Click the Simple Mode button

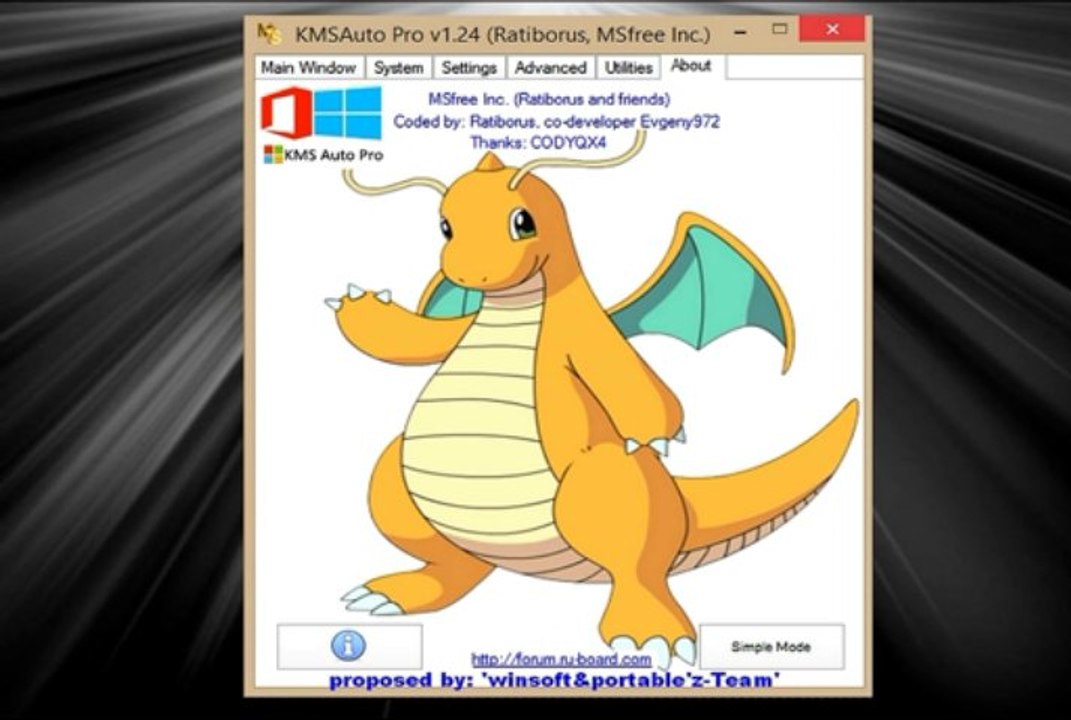(x=771, y=646)
